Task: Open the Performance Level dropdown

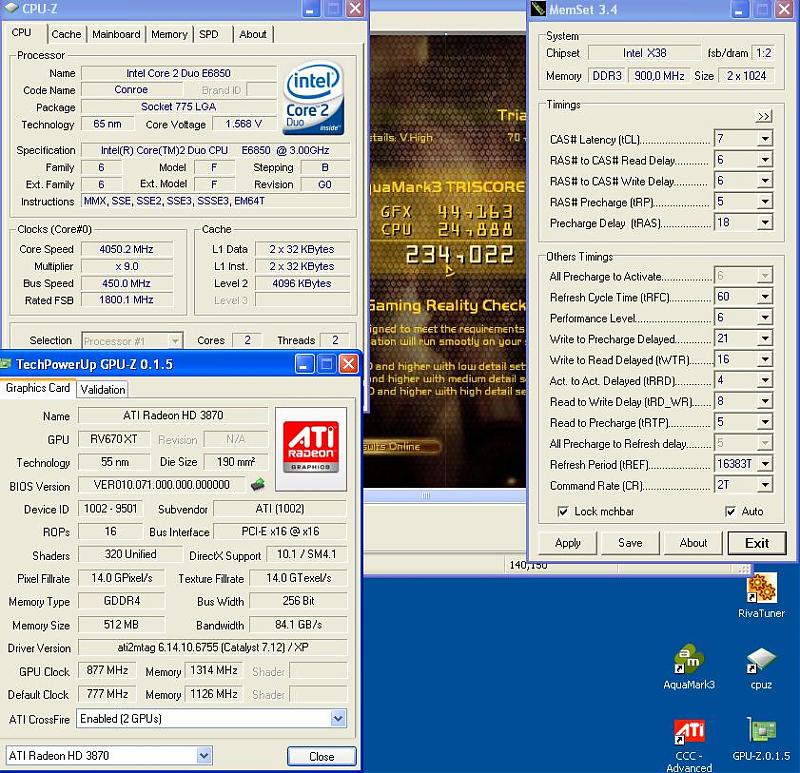Action: pyautogui.click(x=764, y=317)
